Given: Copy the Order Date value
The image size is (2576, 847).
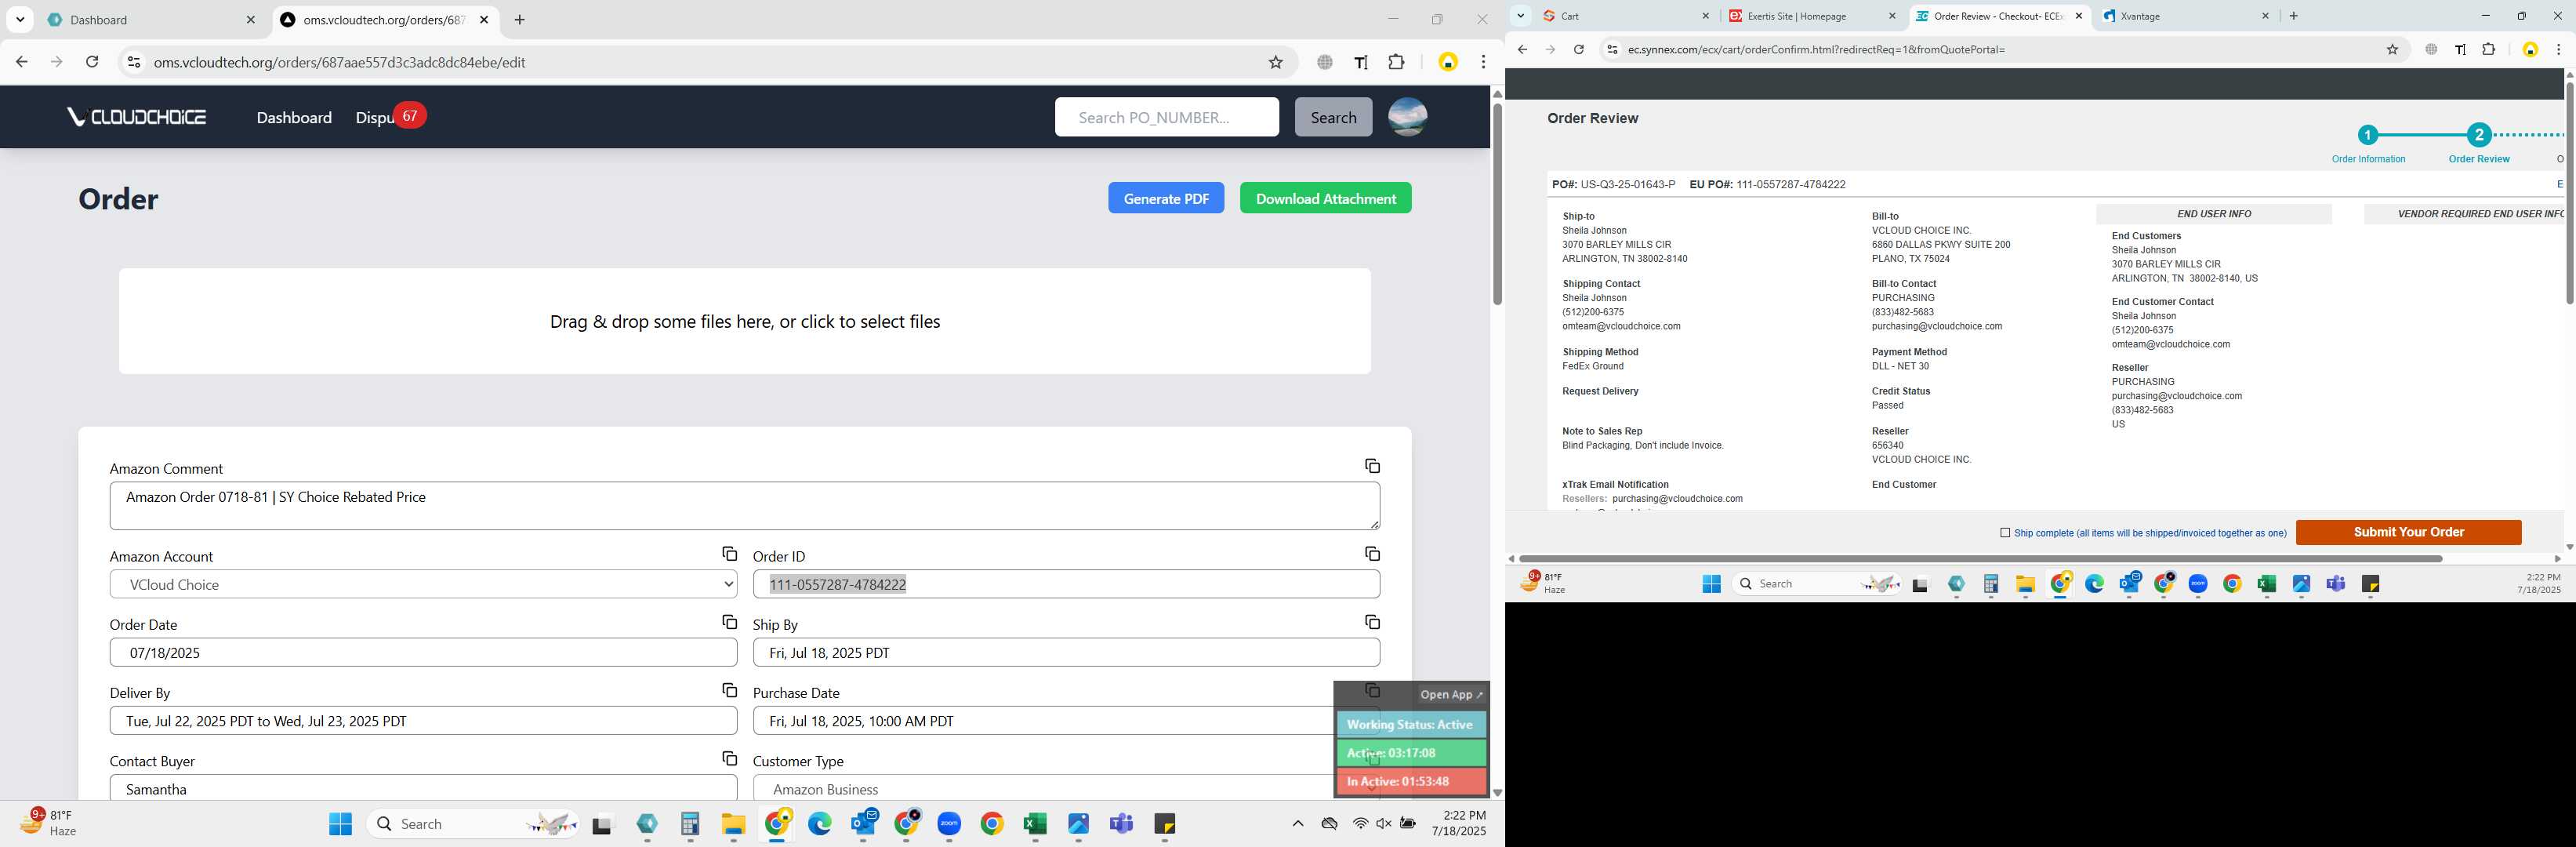Looking at the screenshot, I should click(x=729, y=622).
